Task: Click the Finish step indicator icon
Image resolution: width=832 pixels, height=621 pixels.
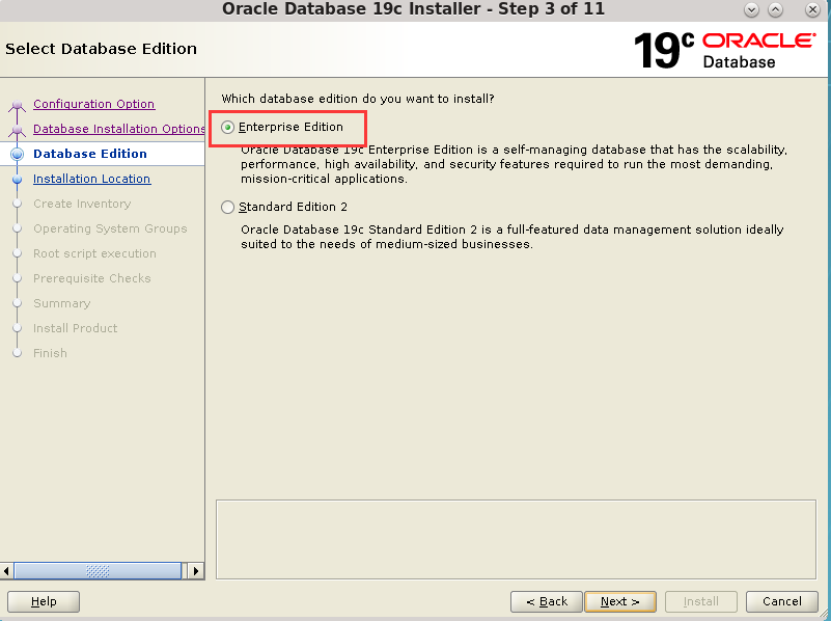Action: 17,353
